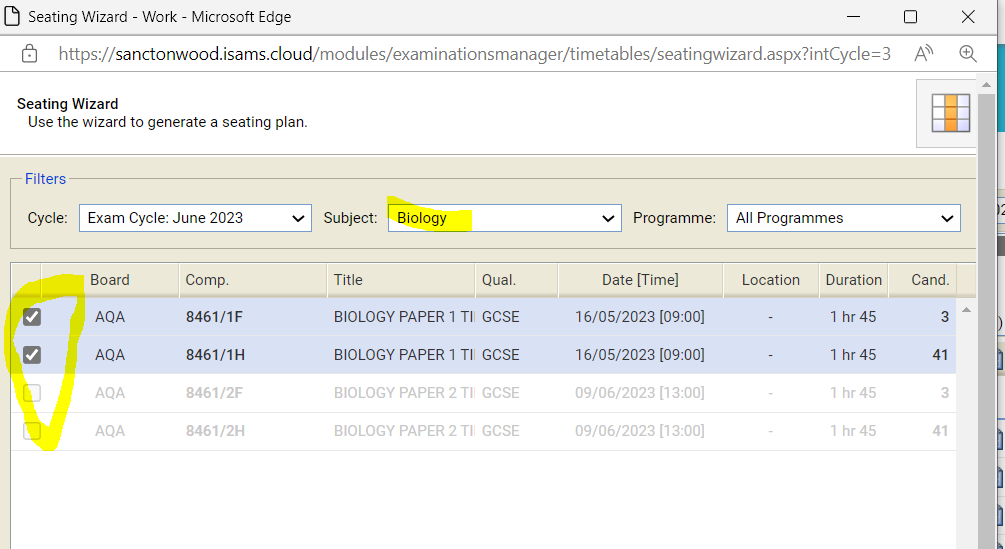Click the page document icon in title bar
The image size is (1005, 549).
pyautogui.click(x=13, y=17)
